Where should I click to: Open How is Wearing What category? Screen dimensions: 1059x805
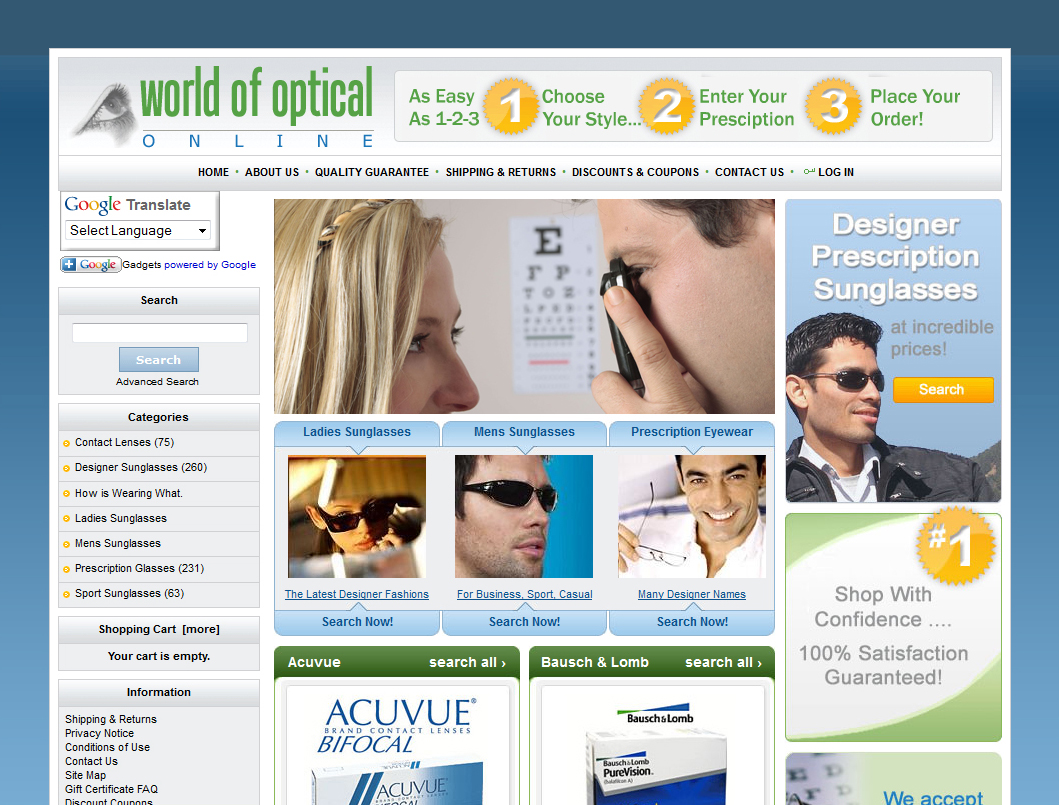128,493
